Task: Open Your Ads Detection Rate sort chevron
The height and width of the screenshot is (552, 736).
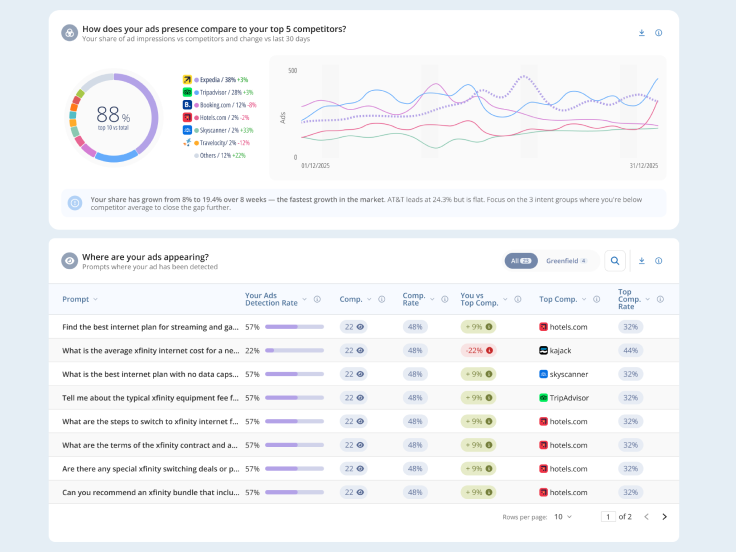Action: (x=305, y=299)
